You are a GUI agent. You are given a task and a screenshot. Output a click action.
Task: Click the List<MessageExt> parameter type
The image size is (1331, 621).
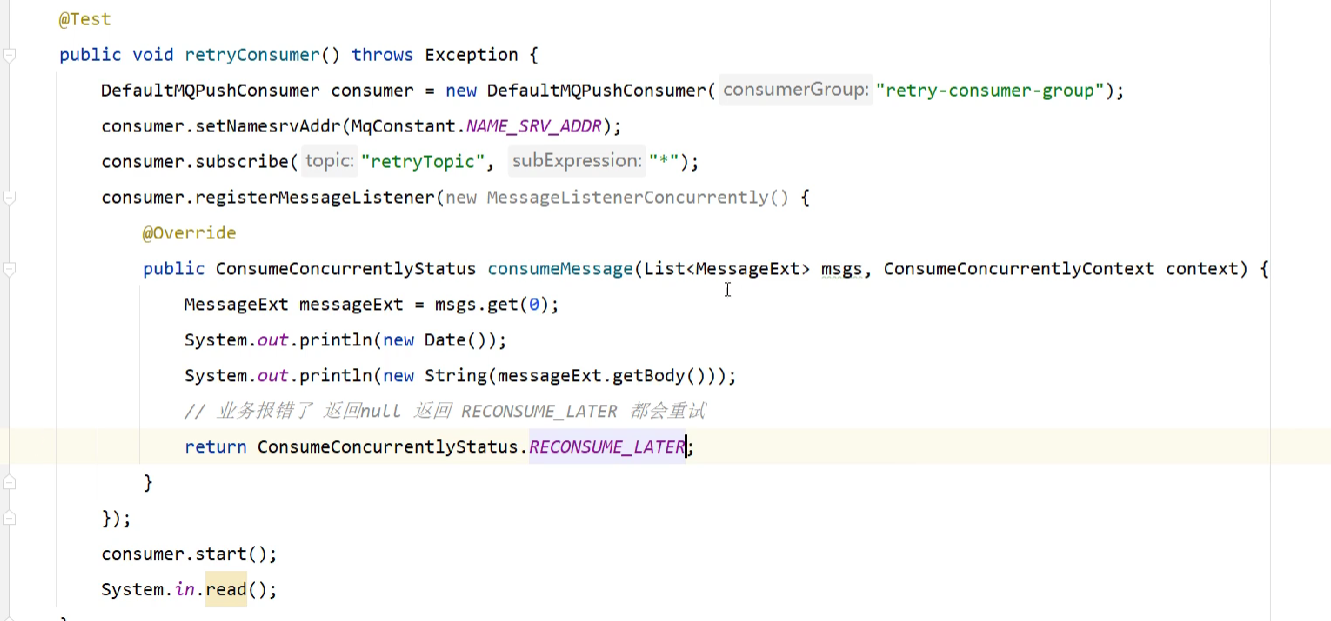(x=727, y=269)
